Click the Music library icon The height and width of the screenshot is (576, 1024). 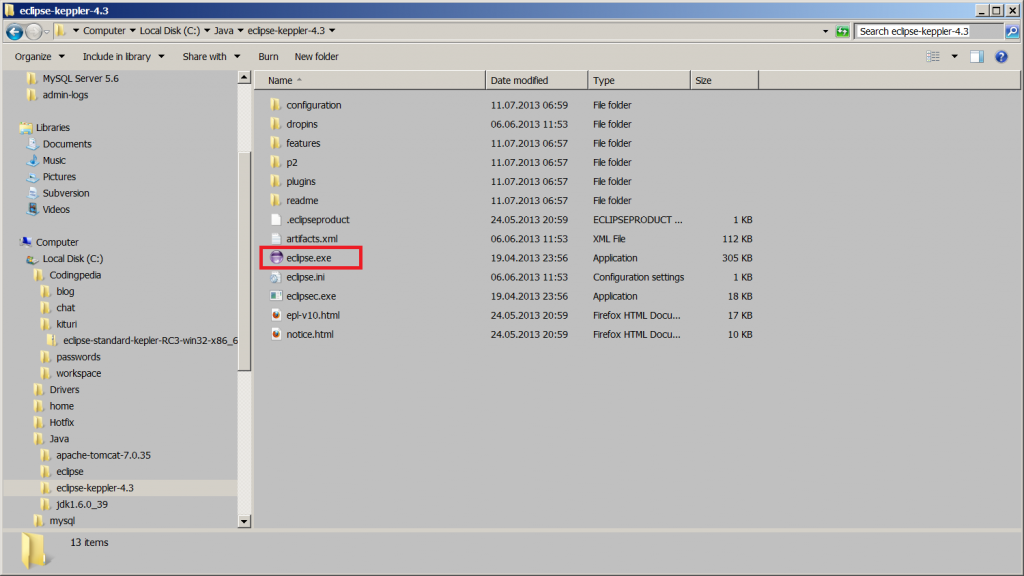coord(33,160)
